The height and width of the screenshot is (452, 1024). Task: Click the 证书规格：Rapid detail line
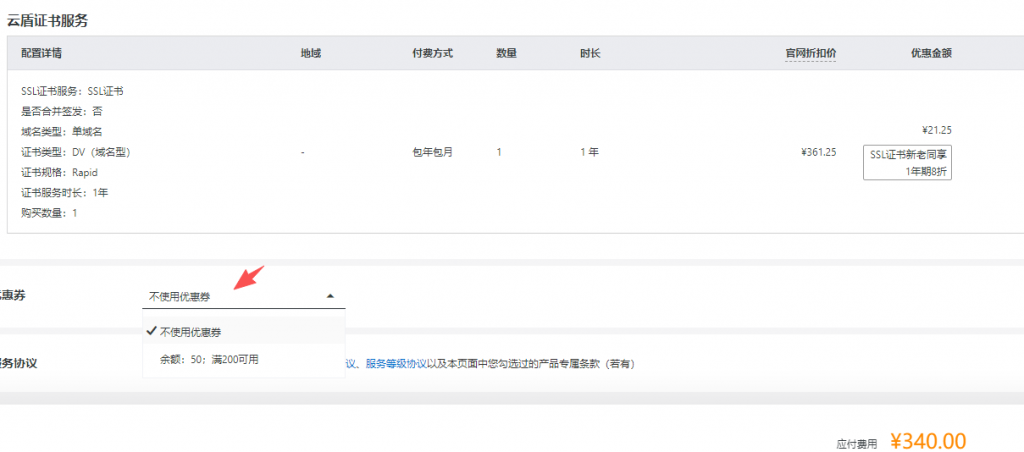(x=59, y=172)
